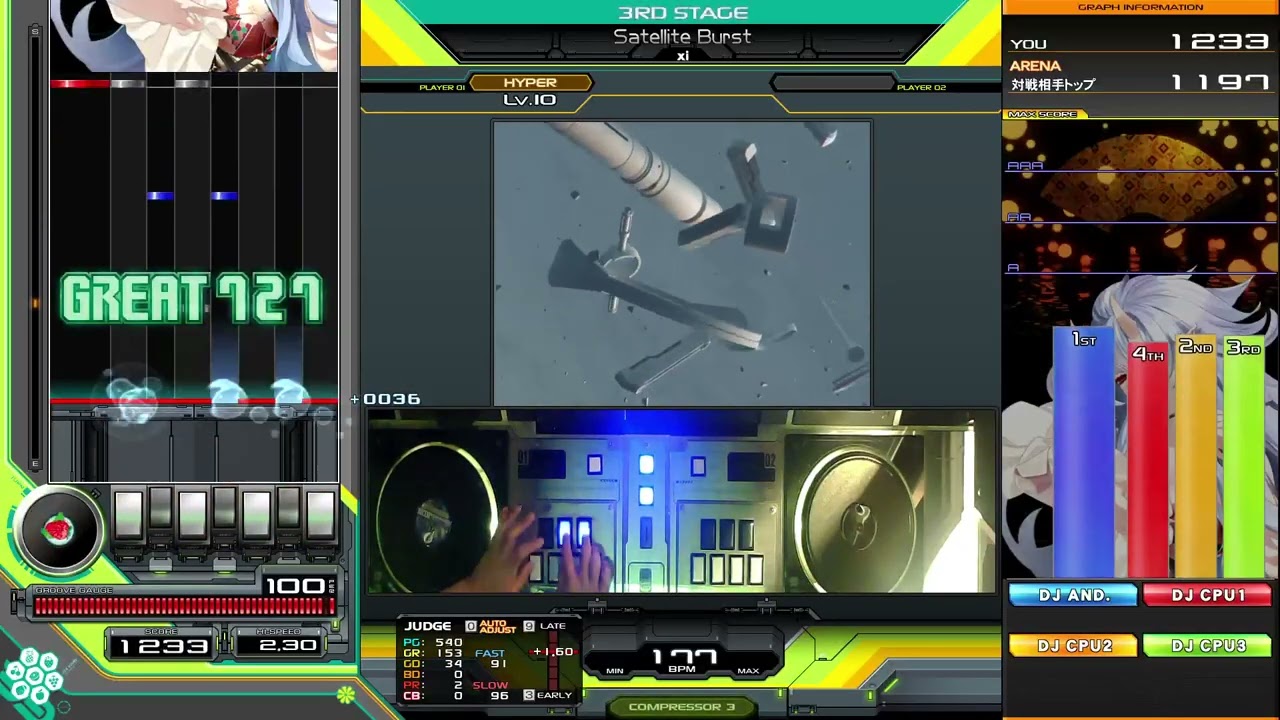Click the SLOW count 96
This screenshot has width=1280, height=720.
(499, 696)
